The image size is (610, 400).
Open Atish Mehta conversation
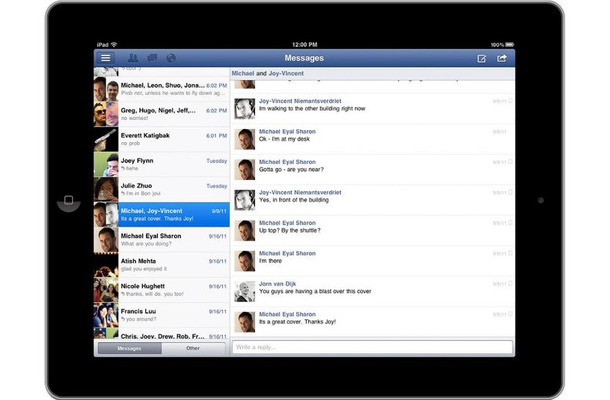(x=162, y=265)
